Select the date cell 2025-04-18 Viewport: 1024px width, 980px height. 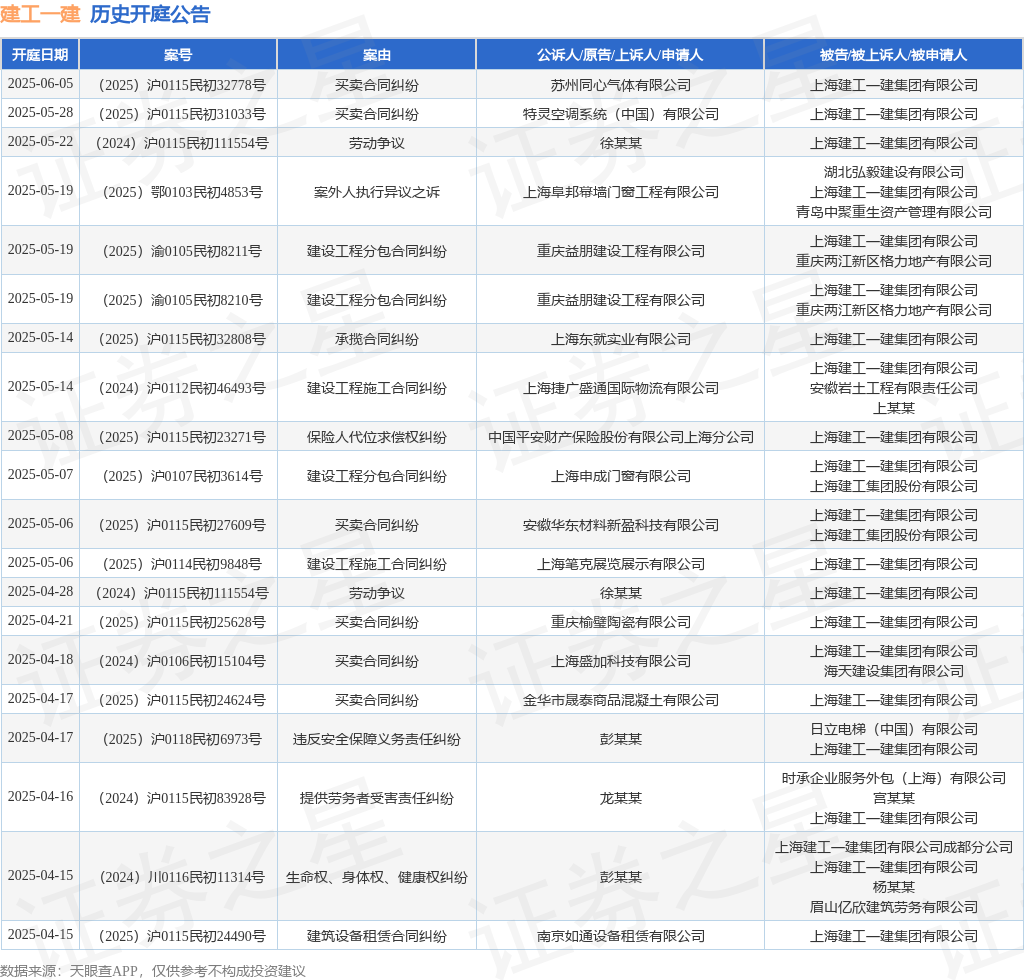coord(40,659)
